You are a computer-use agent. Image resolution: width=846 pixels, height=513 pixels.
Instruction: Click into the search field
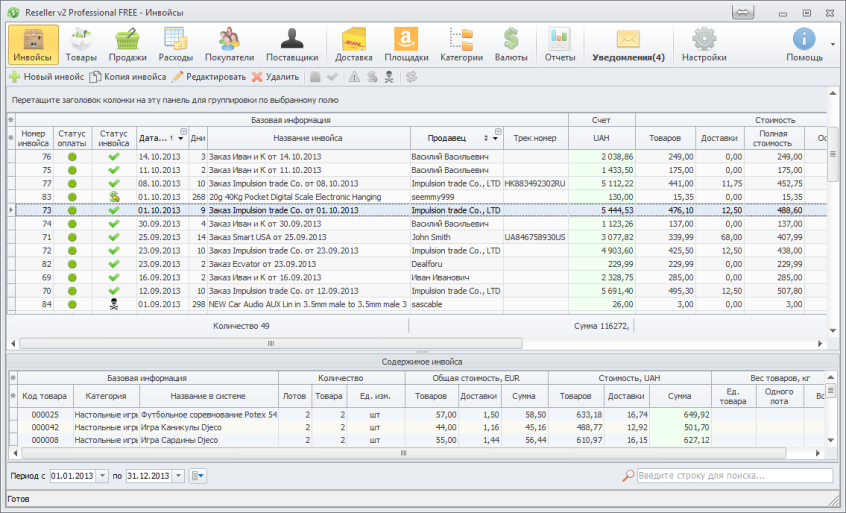click(x=733, y=476)
